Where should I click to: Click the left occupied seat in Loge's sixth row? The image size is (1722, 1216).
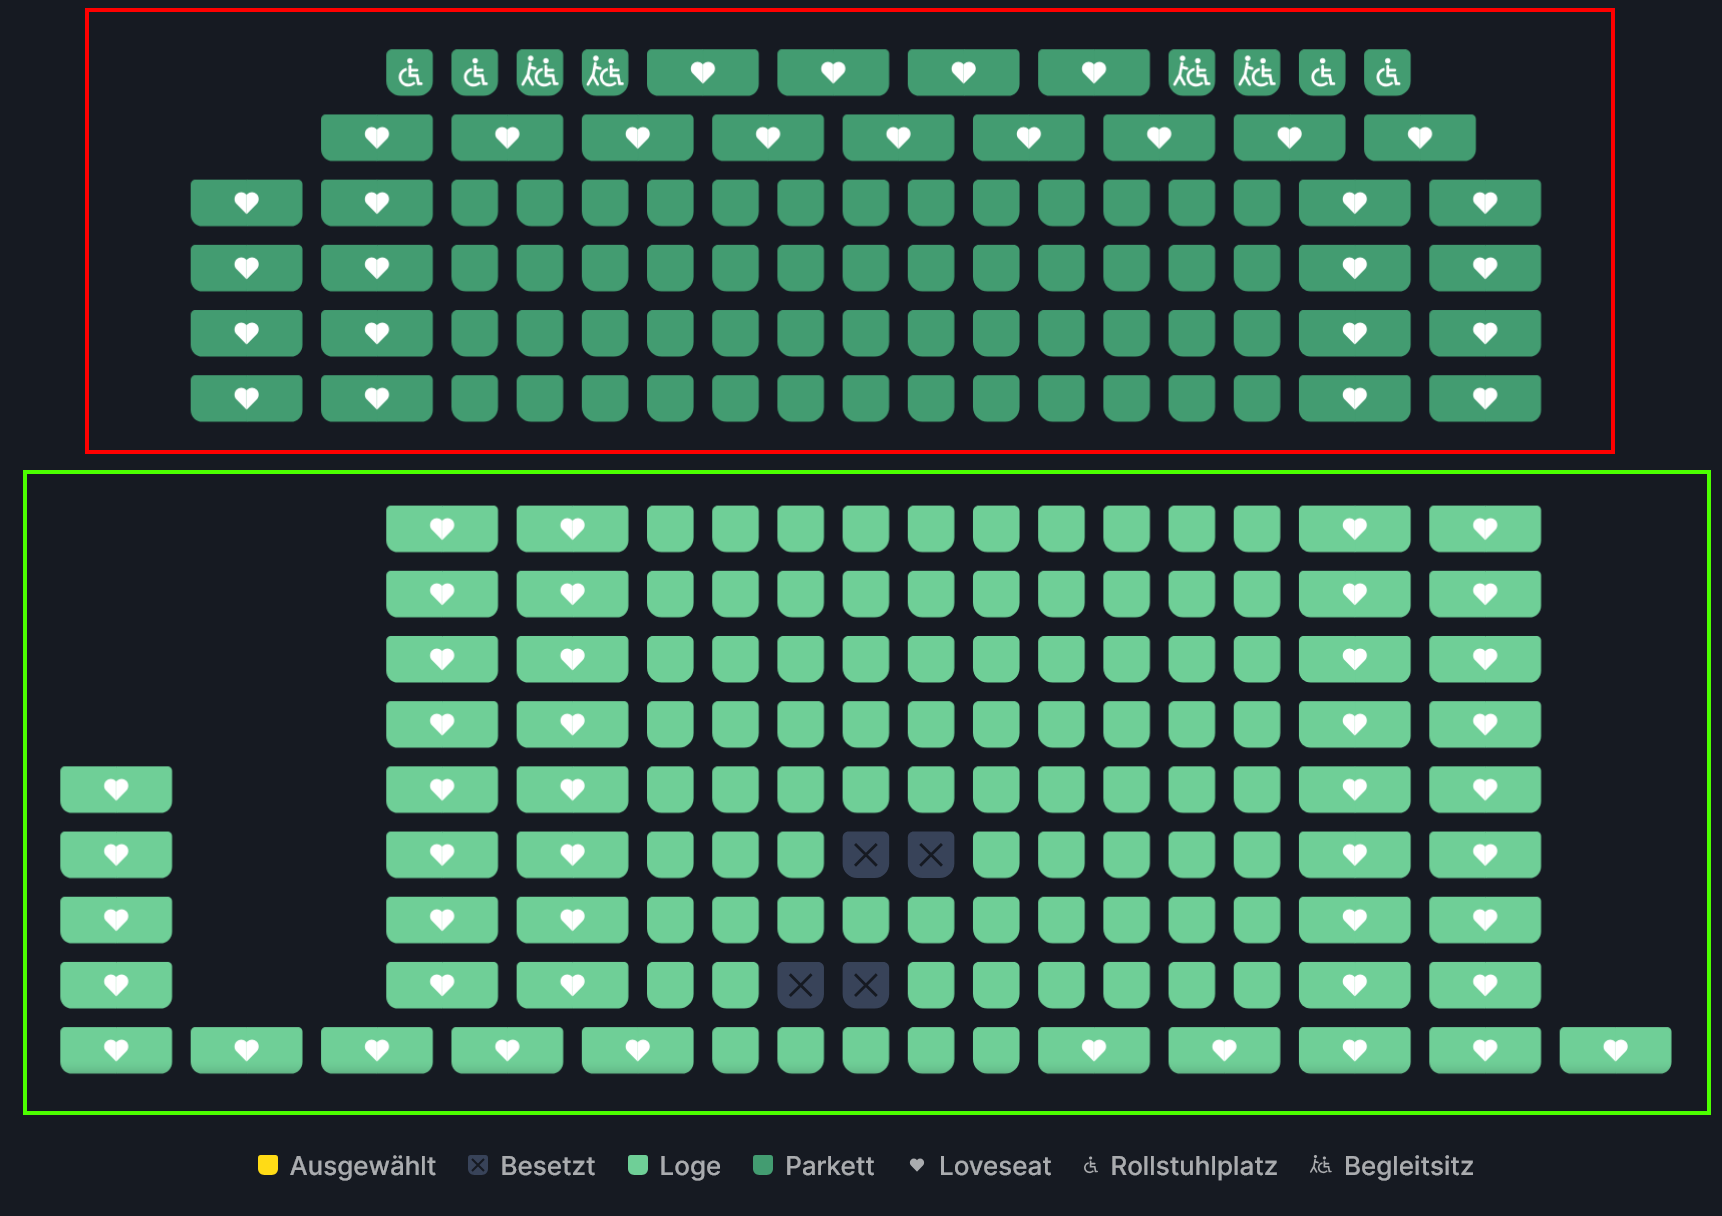tap(866, 855)
